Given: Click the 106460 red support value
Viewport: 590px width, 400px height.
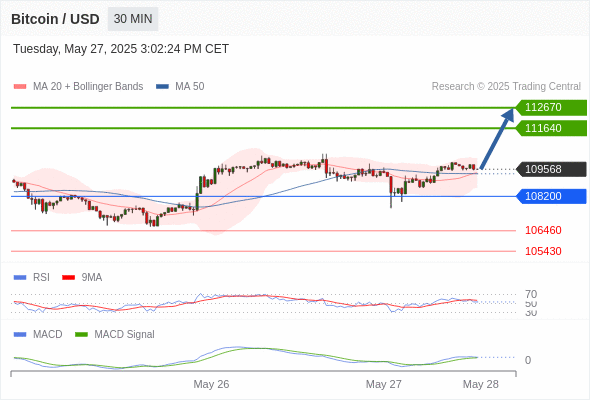Looking at the screenshot, I should 543,230.
